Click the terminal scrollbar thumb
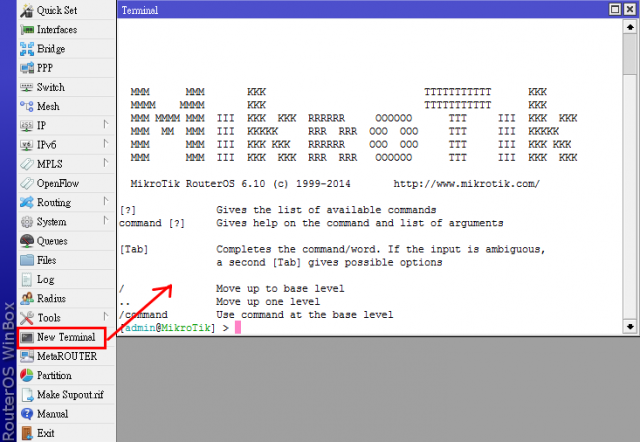Screen dimensions: 640x442 [x=630, y=54]
